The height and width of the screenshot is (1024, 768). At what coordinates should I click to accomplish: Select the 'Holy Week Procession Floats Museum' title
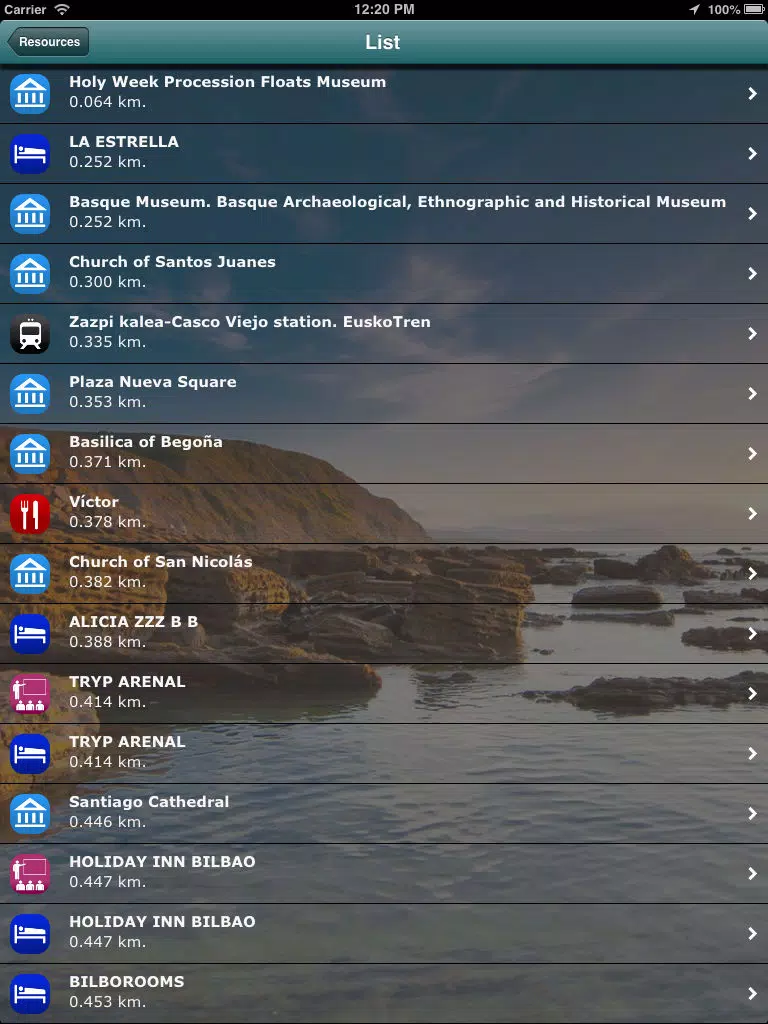click(x=227, y=82)
